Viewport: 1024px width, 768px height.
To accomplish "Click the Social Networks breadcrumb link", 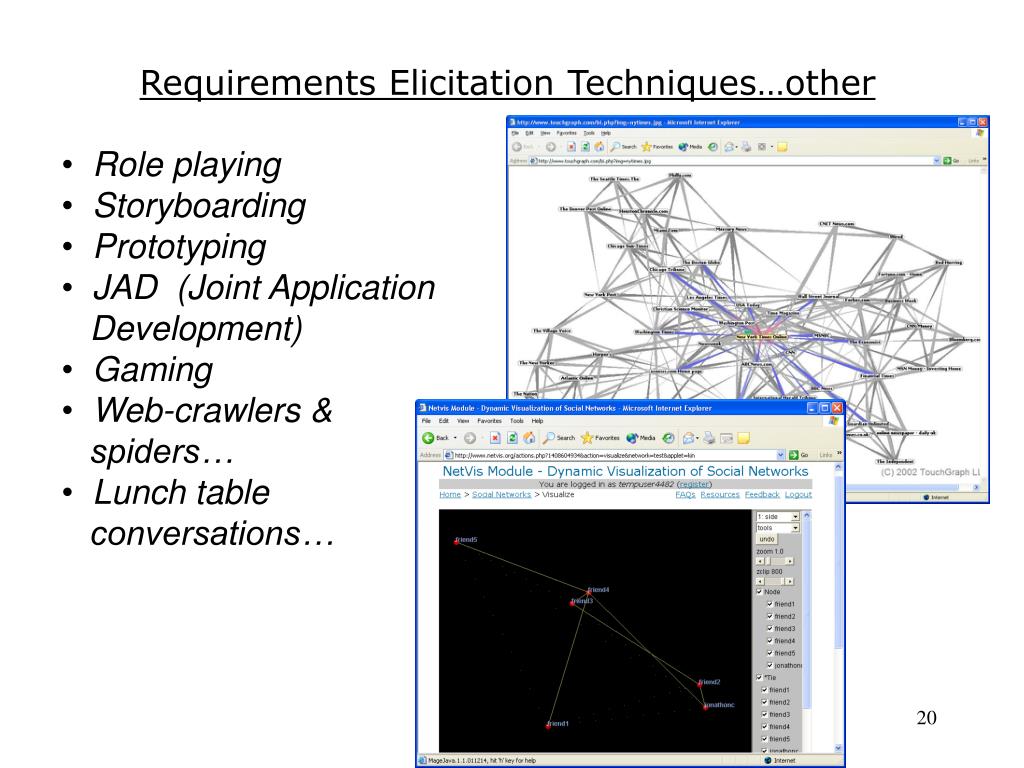I will tap(502, 494).
